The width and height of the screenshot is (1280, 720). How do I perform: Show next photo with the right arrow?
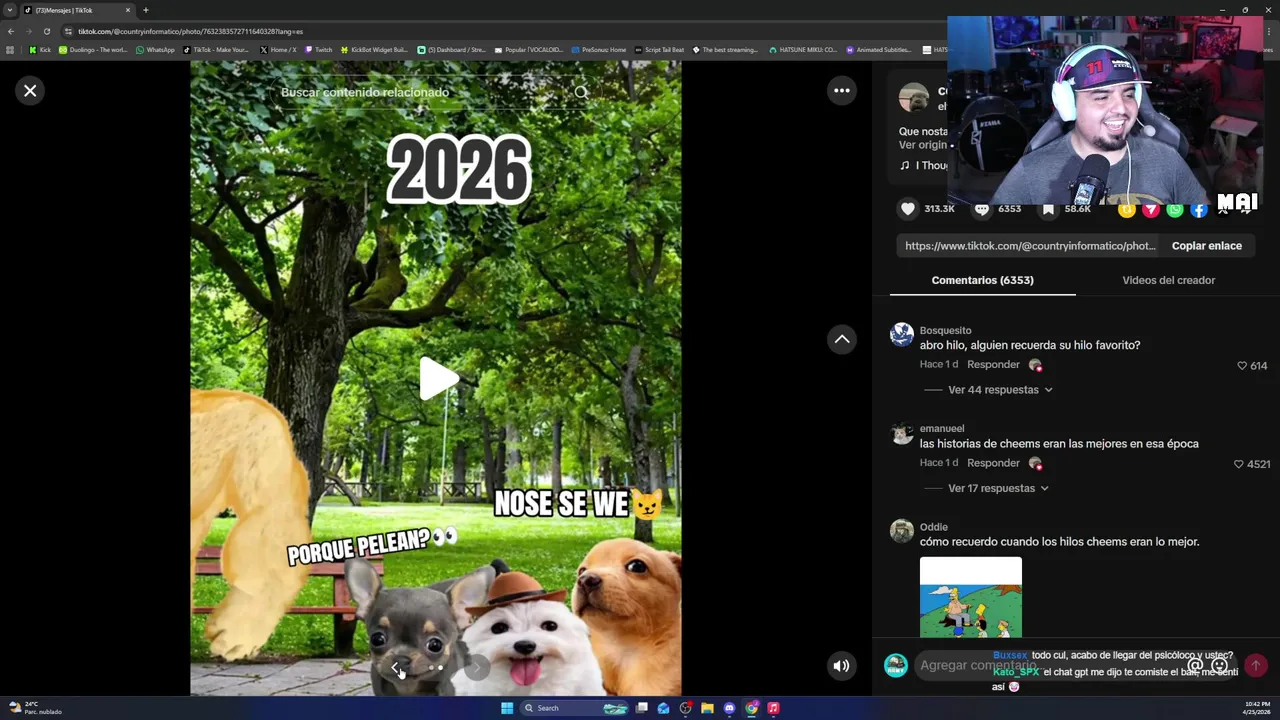pos(477,667)
